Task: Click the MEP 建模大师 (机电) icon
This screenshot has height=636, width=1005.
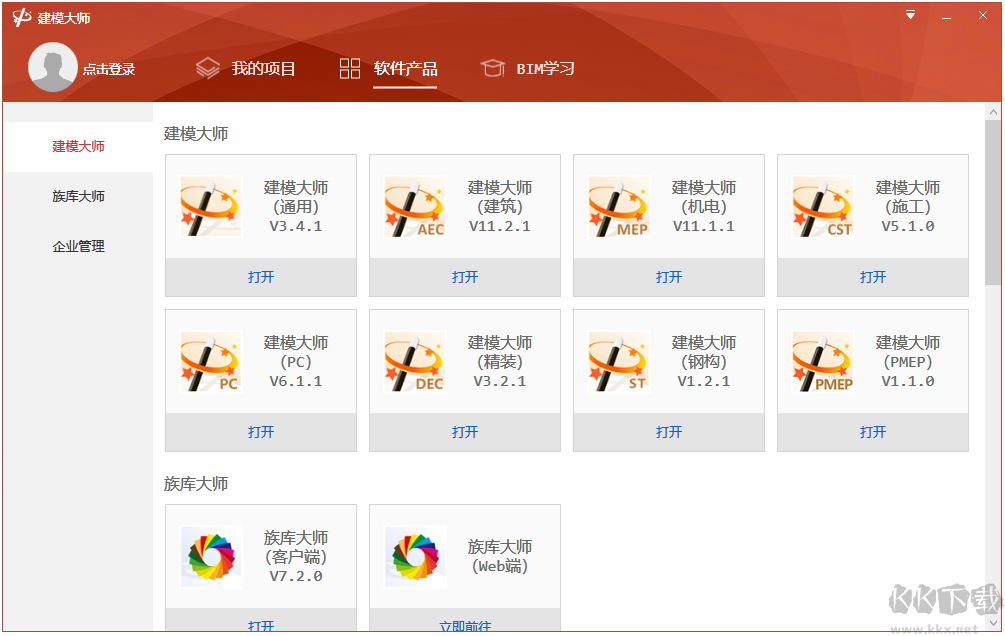Action: pos(619,207)
